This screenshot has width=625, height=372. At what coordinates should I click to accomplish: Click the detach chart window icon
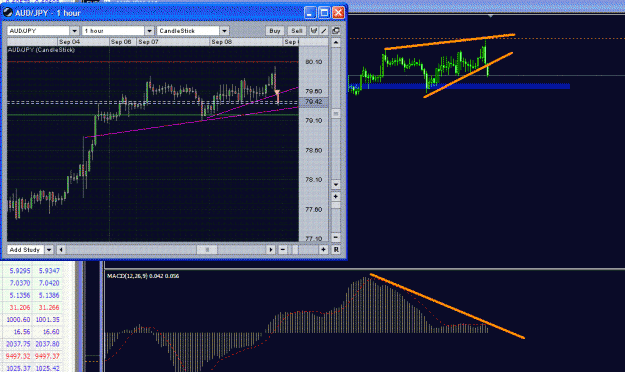pos(336,31)
